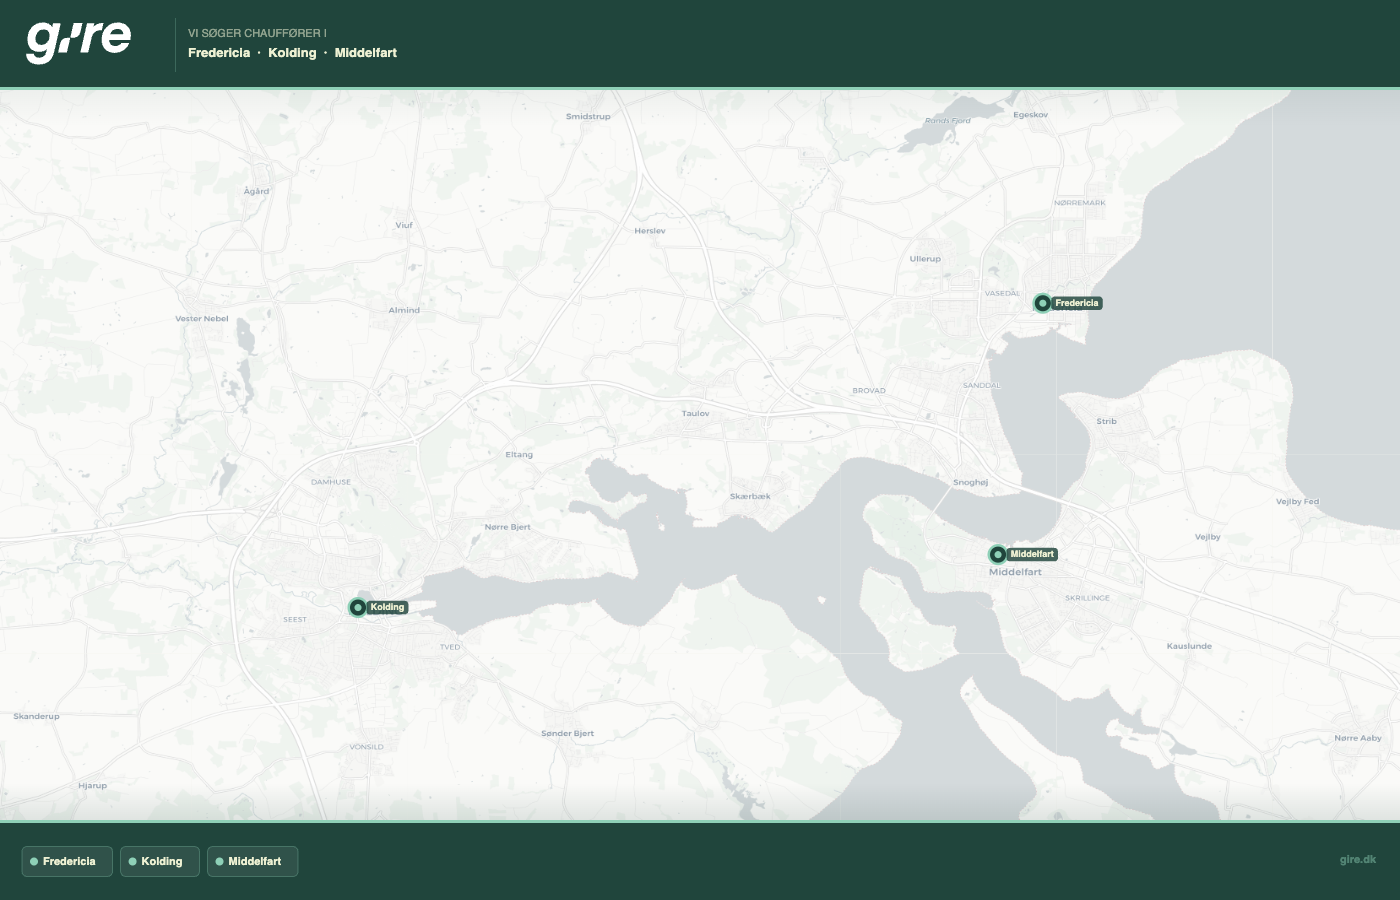Click the gire logo in the header
Viewport: 1400px width, 900px height.
pyautogui.click(x=78, y=41)
